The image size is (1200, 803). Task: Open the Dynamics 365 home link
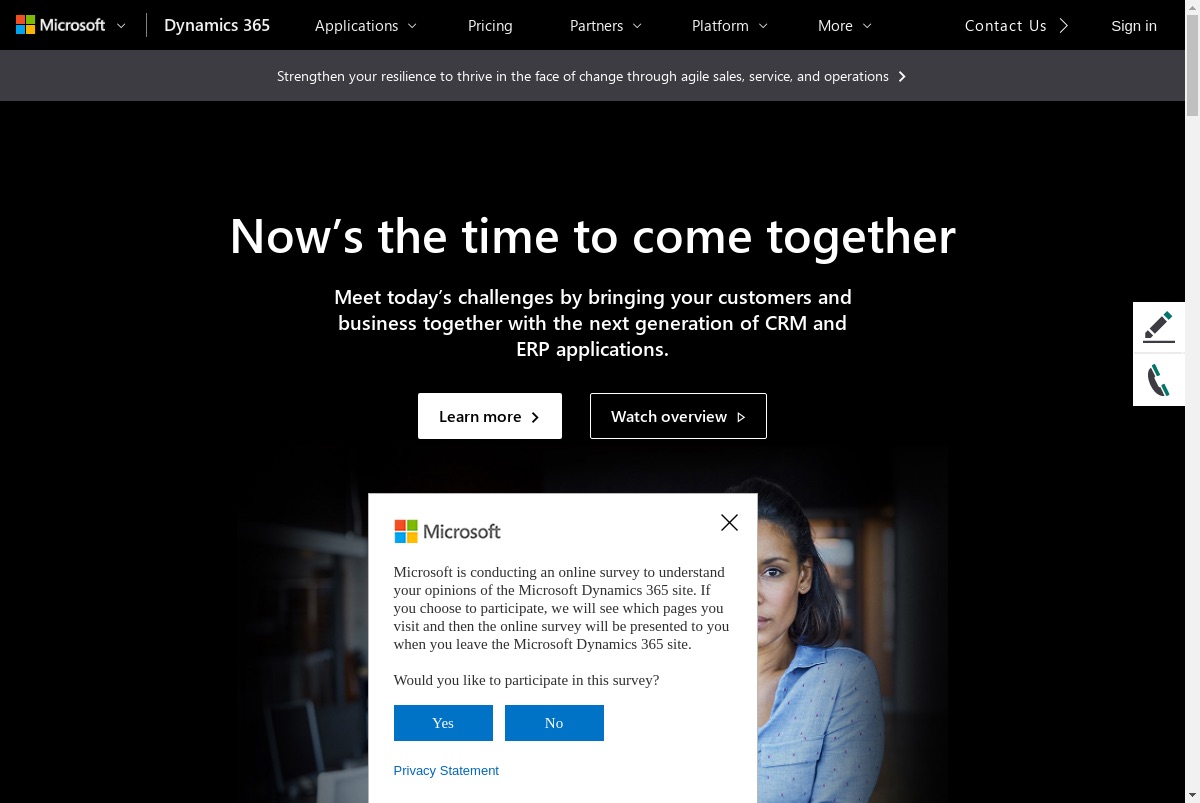point(217,25)
